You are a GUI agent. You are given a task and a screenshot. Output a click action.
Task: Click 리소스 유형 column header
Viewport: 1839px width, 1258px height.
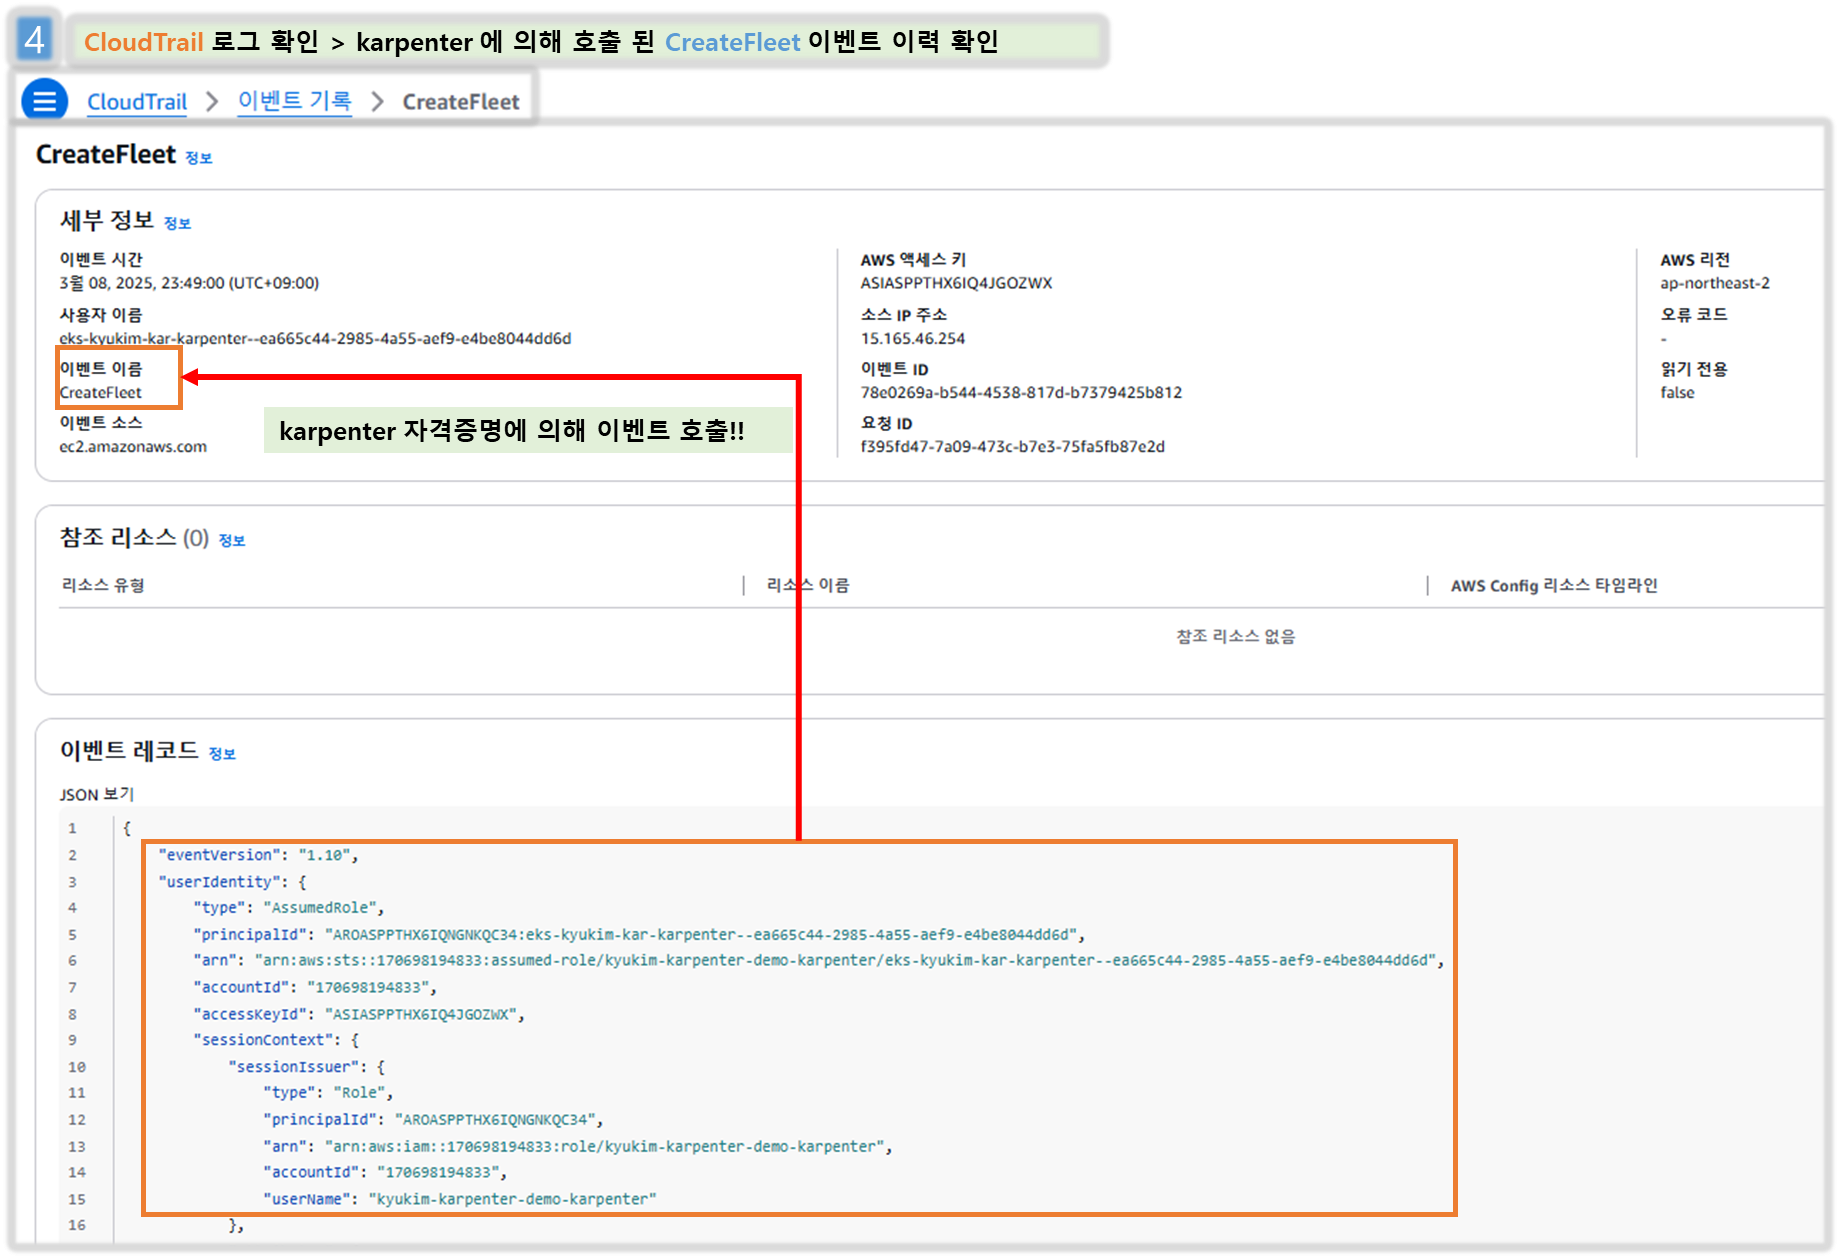[103, 585]
